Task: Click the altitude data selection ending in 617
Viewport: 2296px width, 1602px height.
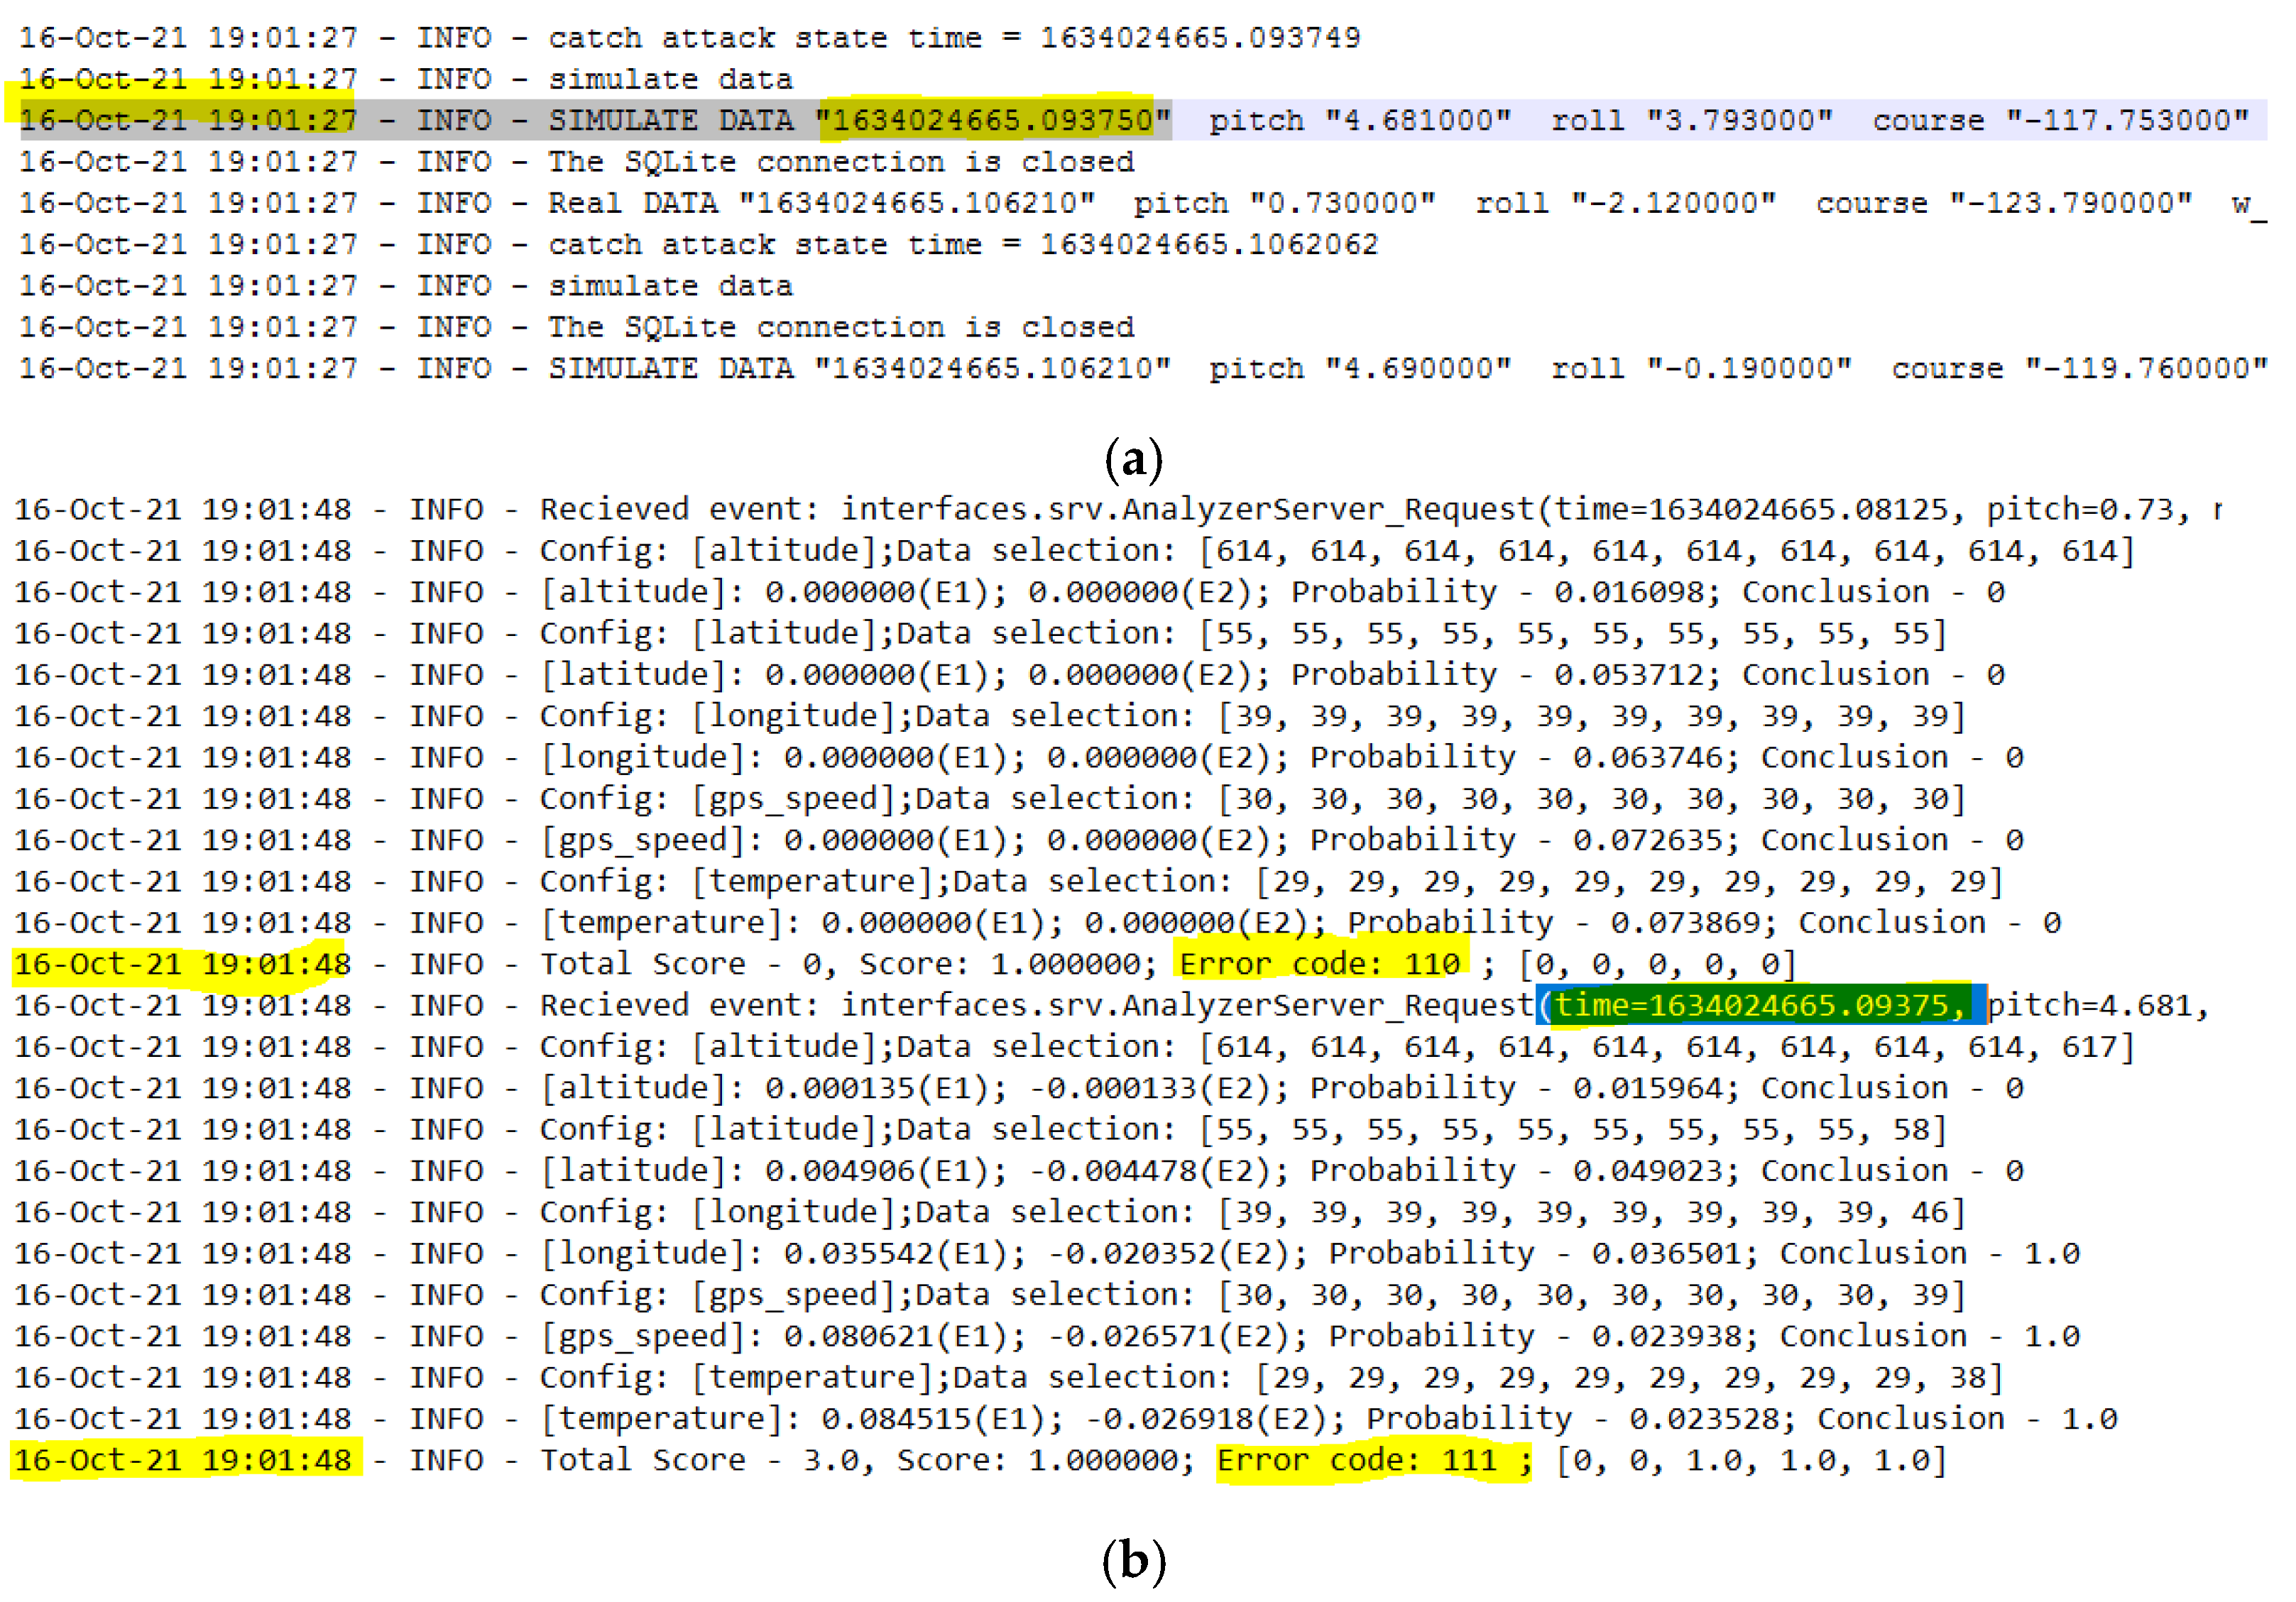Action: pyautogui.click(x=1666, y=1047)
